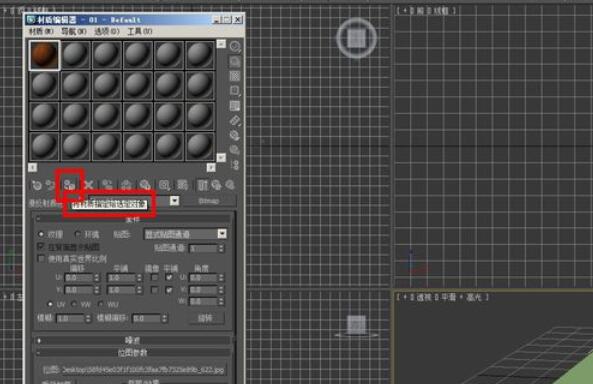This screenshot has height=384, width=593.
Task: Click the Bitmap type button
Action: [209, 201]
